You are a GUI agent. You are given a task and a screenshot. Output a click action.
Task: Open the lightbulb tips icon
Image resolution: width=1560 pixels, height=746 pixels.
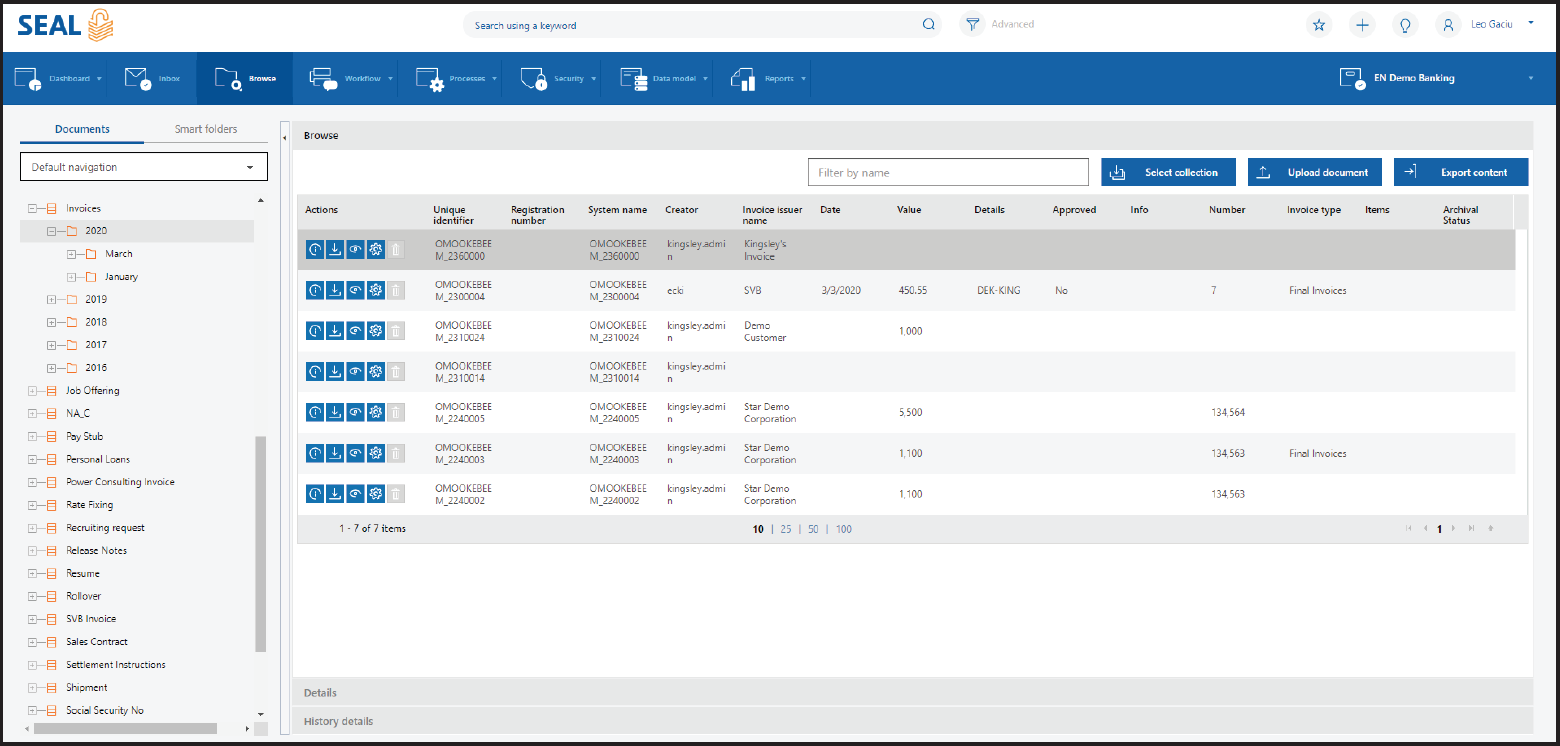1405,25
